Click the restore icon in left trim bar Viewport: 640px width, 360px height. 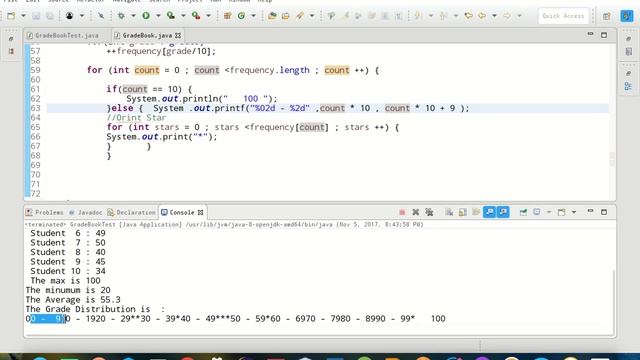tap(11, 39)
